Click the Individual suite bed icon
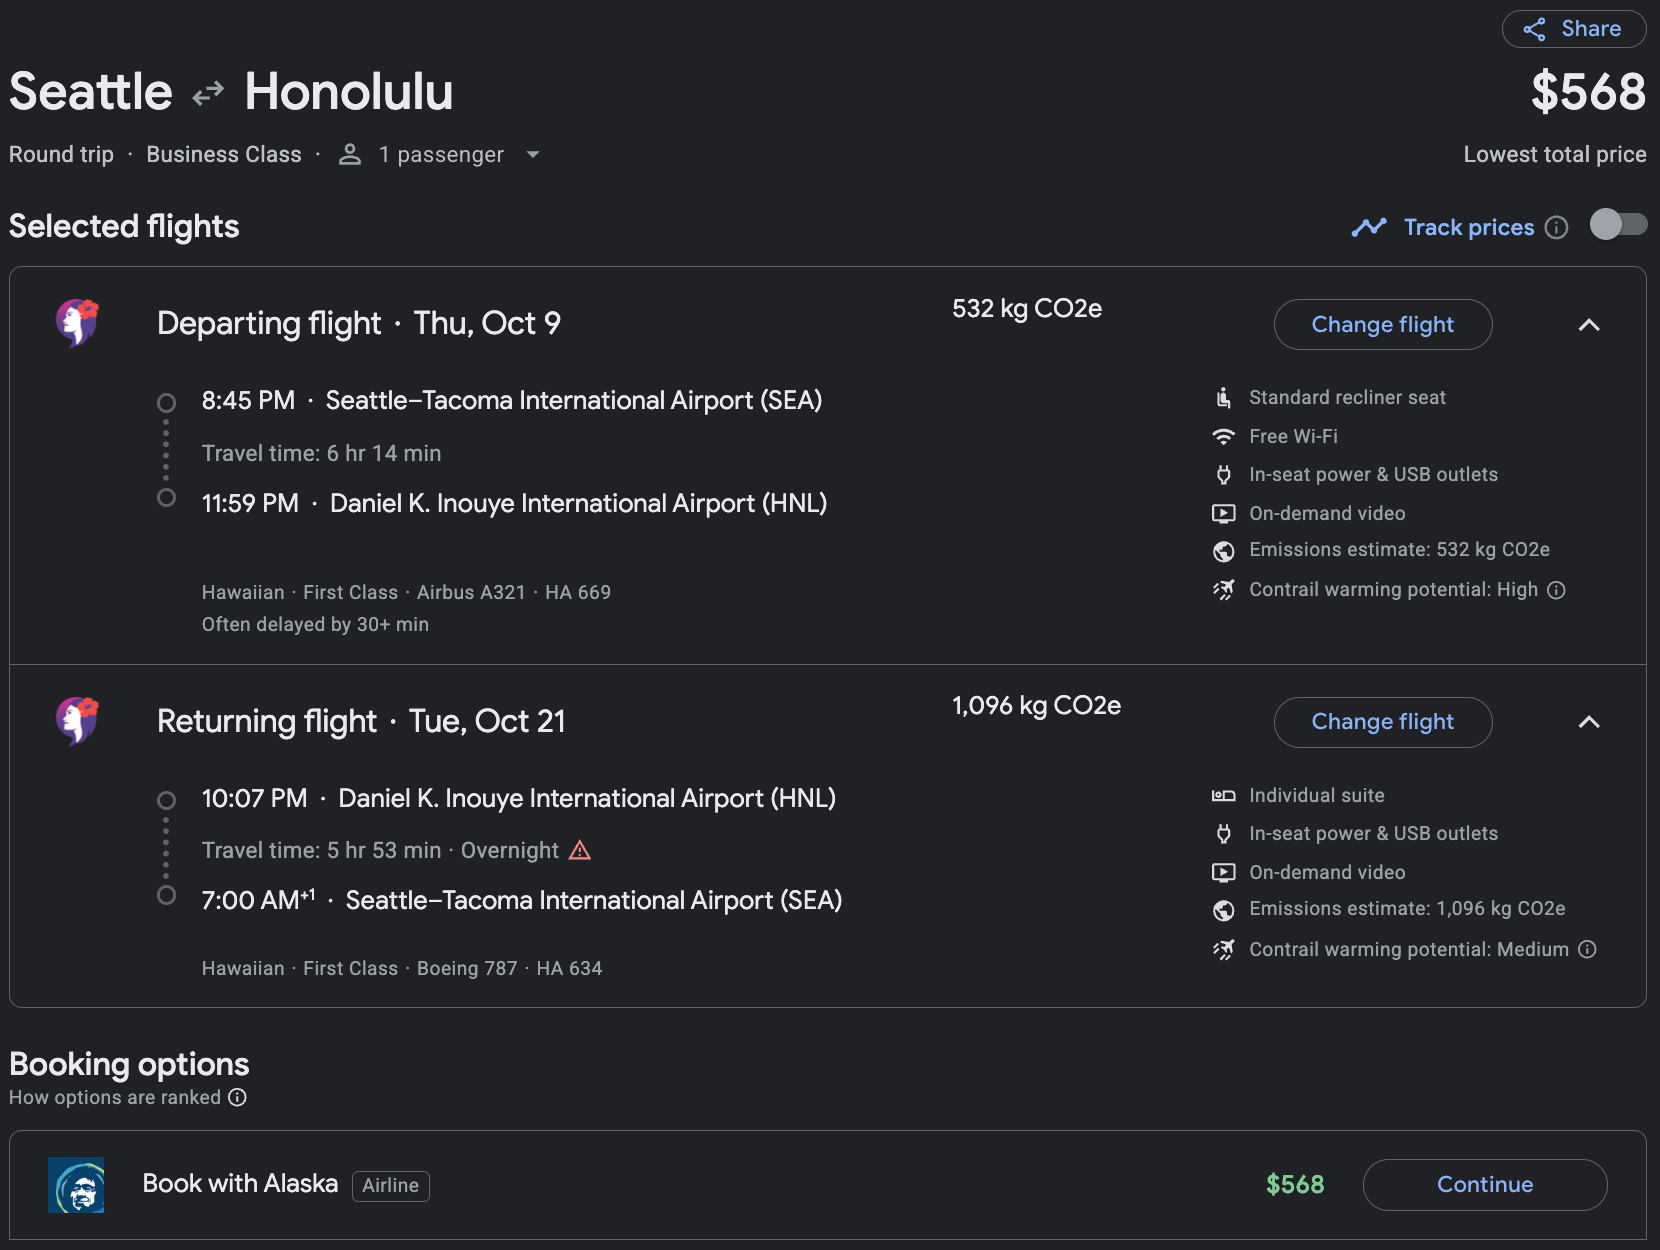 point(1223,796)
